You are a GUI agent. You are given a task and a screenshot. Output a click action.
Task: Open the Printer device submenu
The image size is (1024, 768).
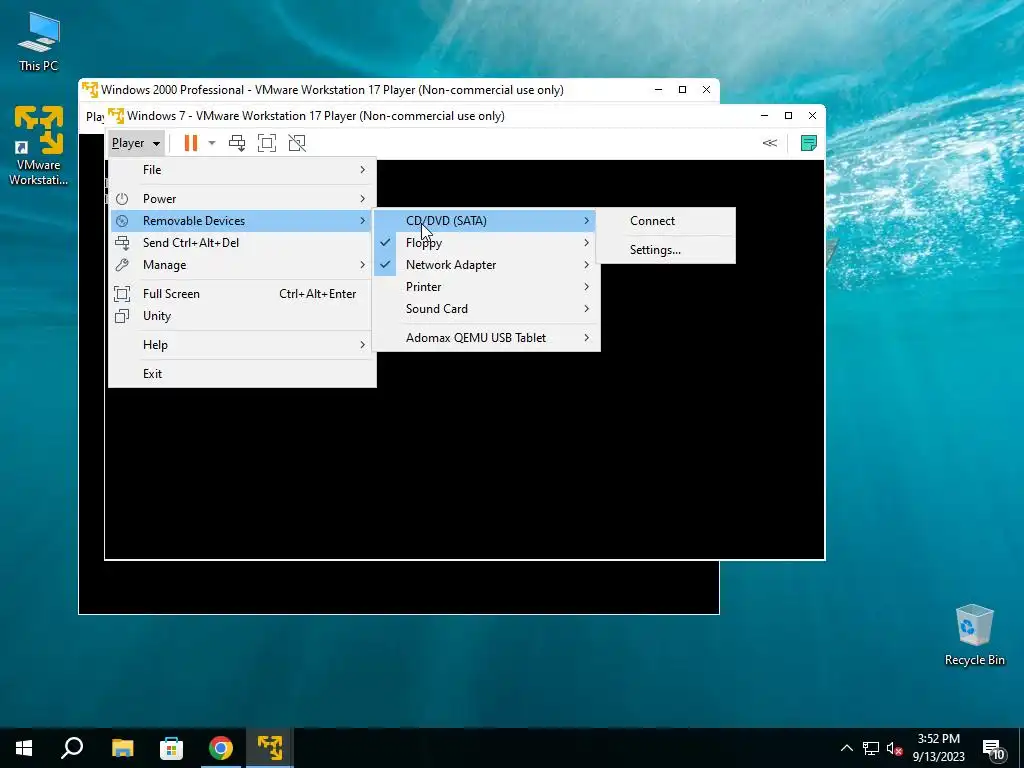click(x=486, y=287)
